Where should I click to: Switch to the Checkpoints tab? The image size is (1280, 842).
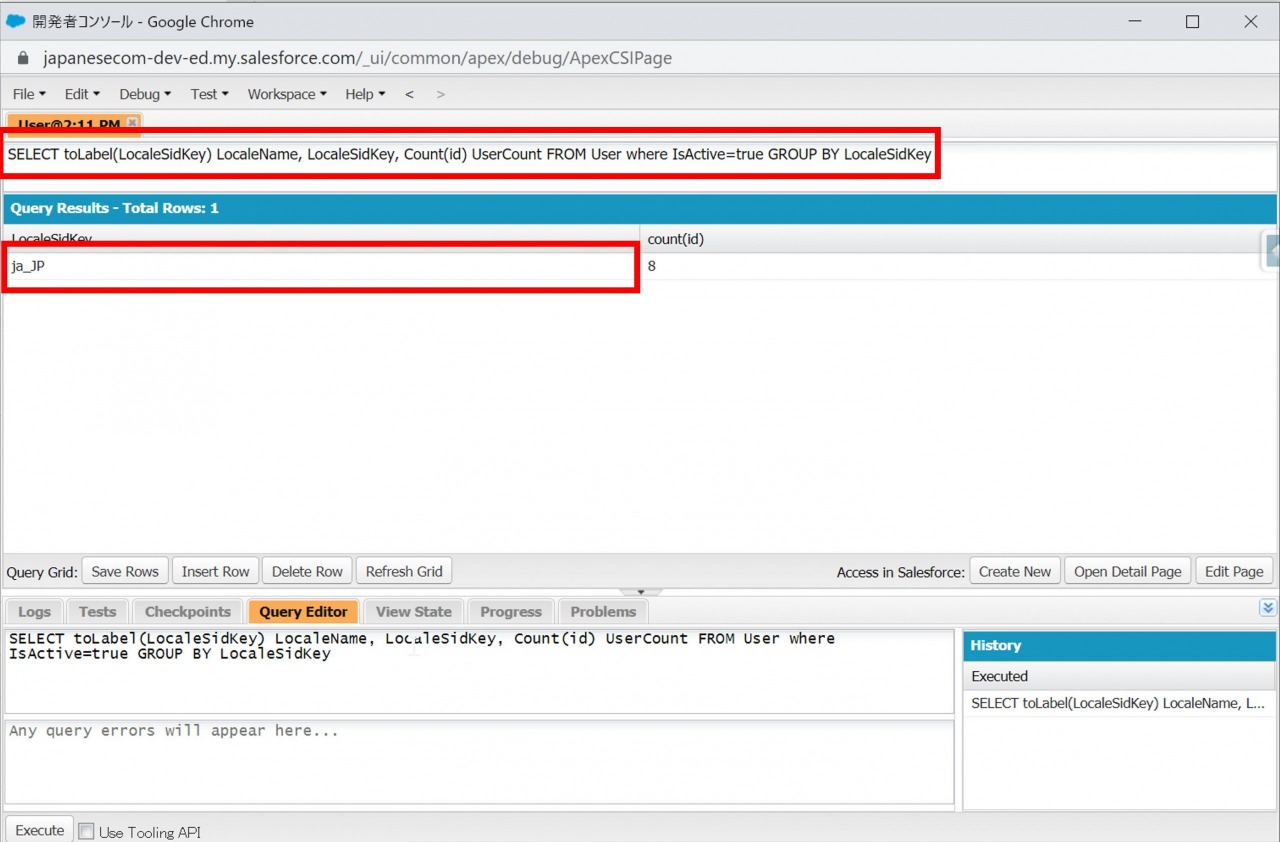coord(187,611)
